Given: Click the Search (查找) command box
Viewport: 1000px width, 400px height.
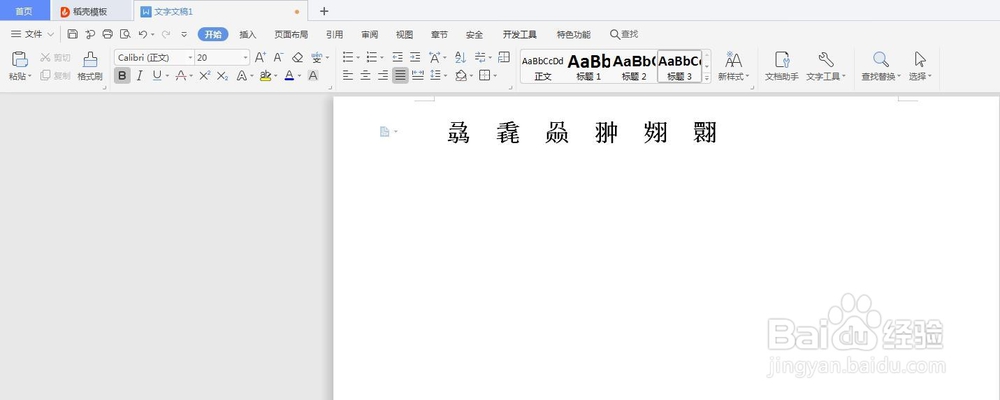Looking at the screenshot, I should click(x=624, y=34).
